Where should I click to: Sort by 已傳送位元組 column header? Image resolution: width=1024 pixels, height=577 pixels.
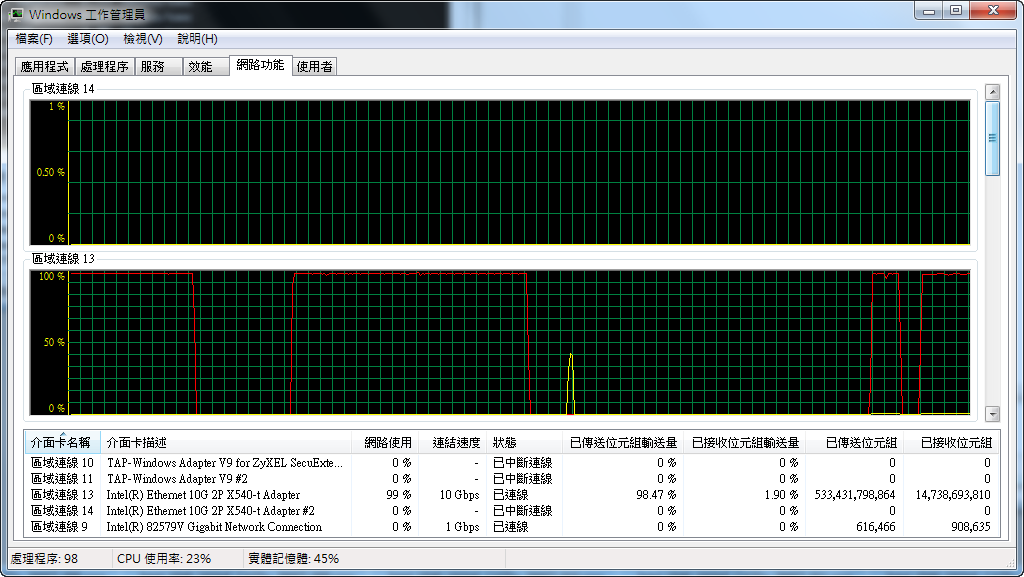854,443
